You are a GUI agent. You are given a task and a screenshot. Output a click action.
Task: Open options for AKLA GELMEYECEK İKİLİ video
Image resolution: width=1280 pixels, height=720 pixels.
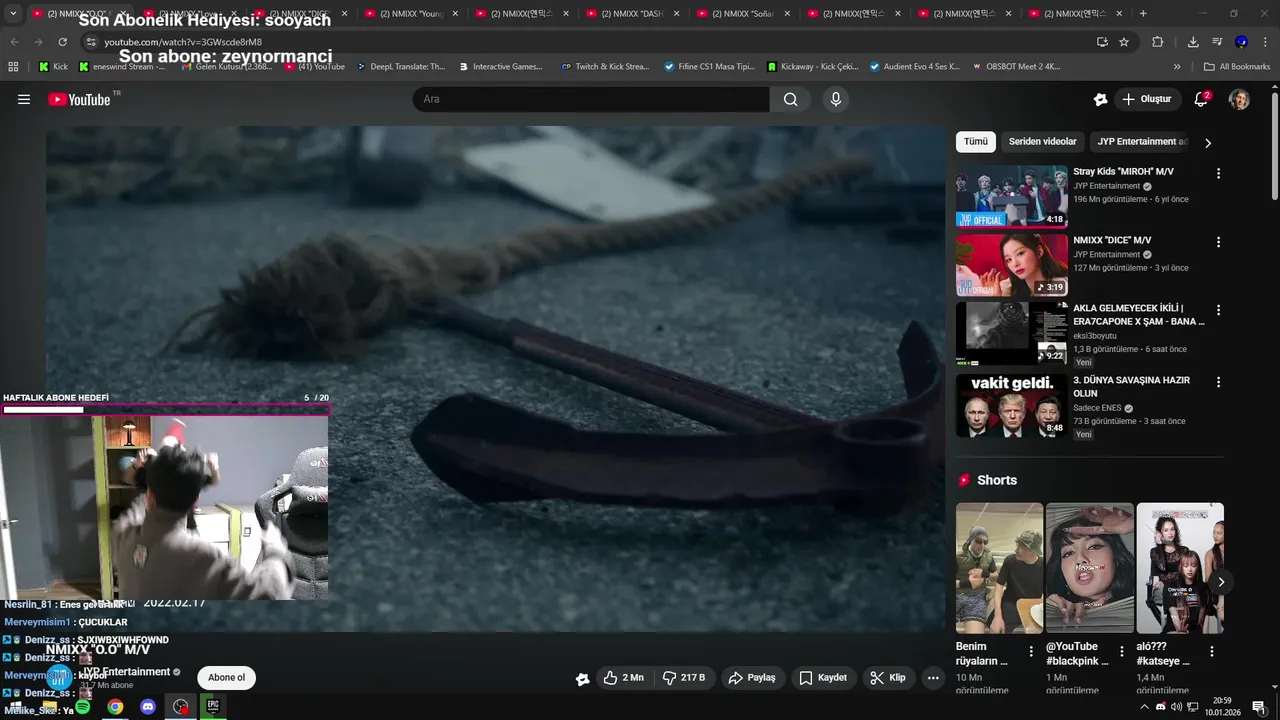point(1218,311)
